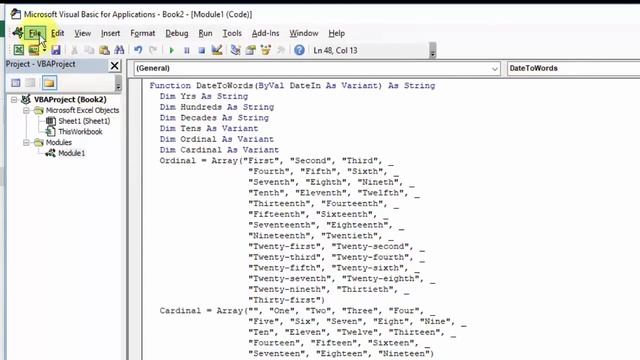Select ThisWorkbook in project tree

pyautogui.click(x=80, y=131)
